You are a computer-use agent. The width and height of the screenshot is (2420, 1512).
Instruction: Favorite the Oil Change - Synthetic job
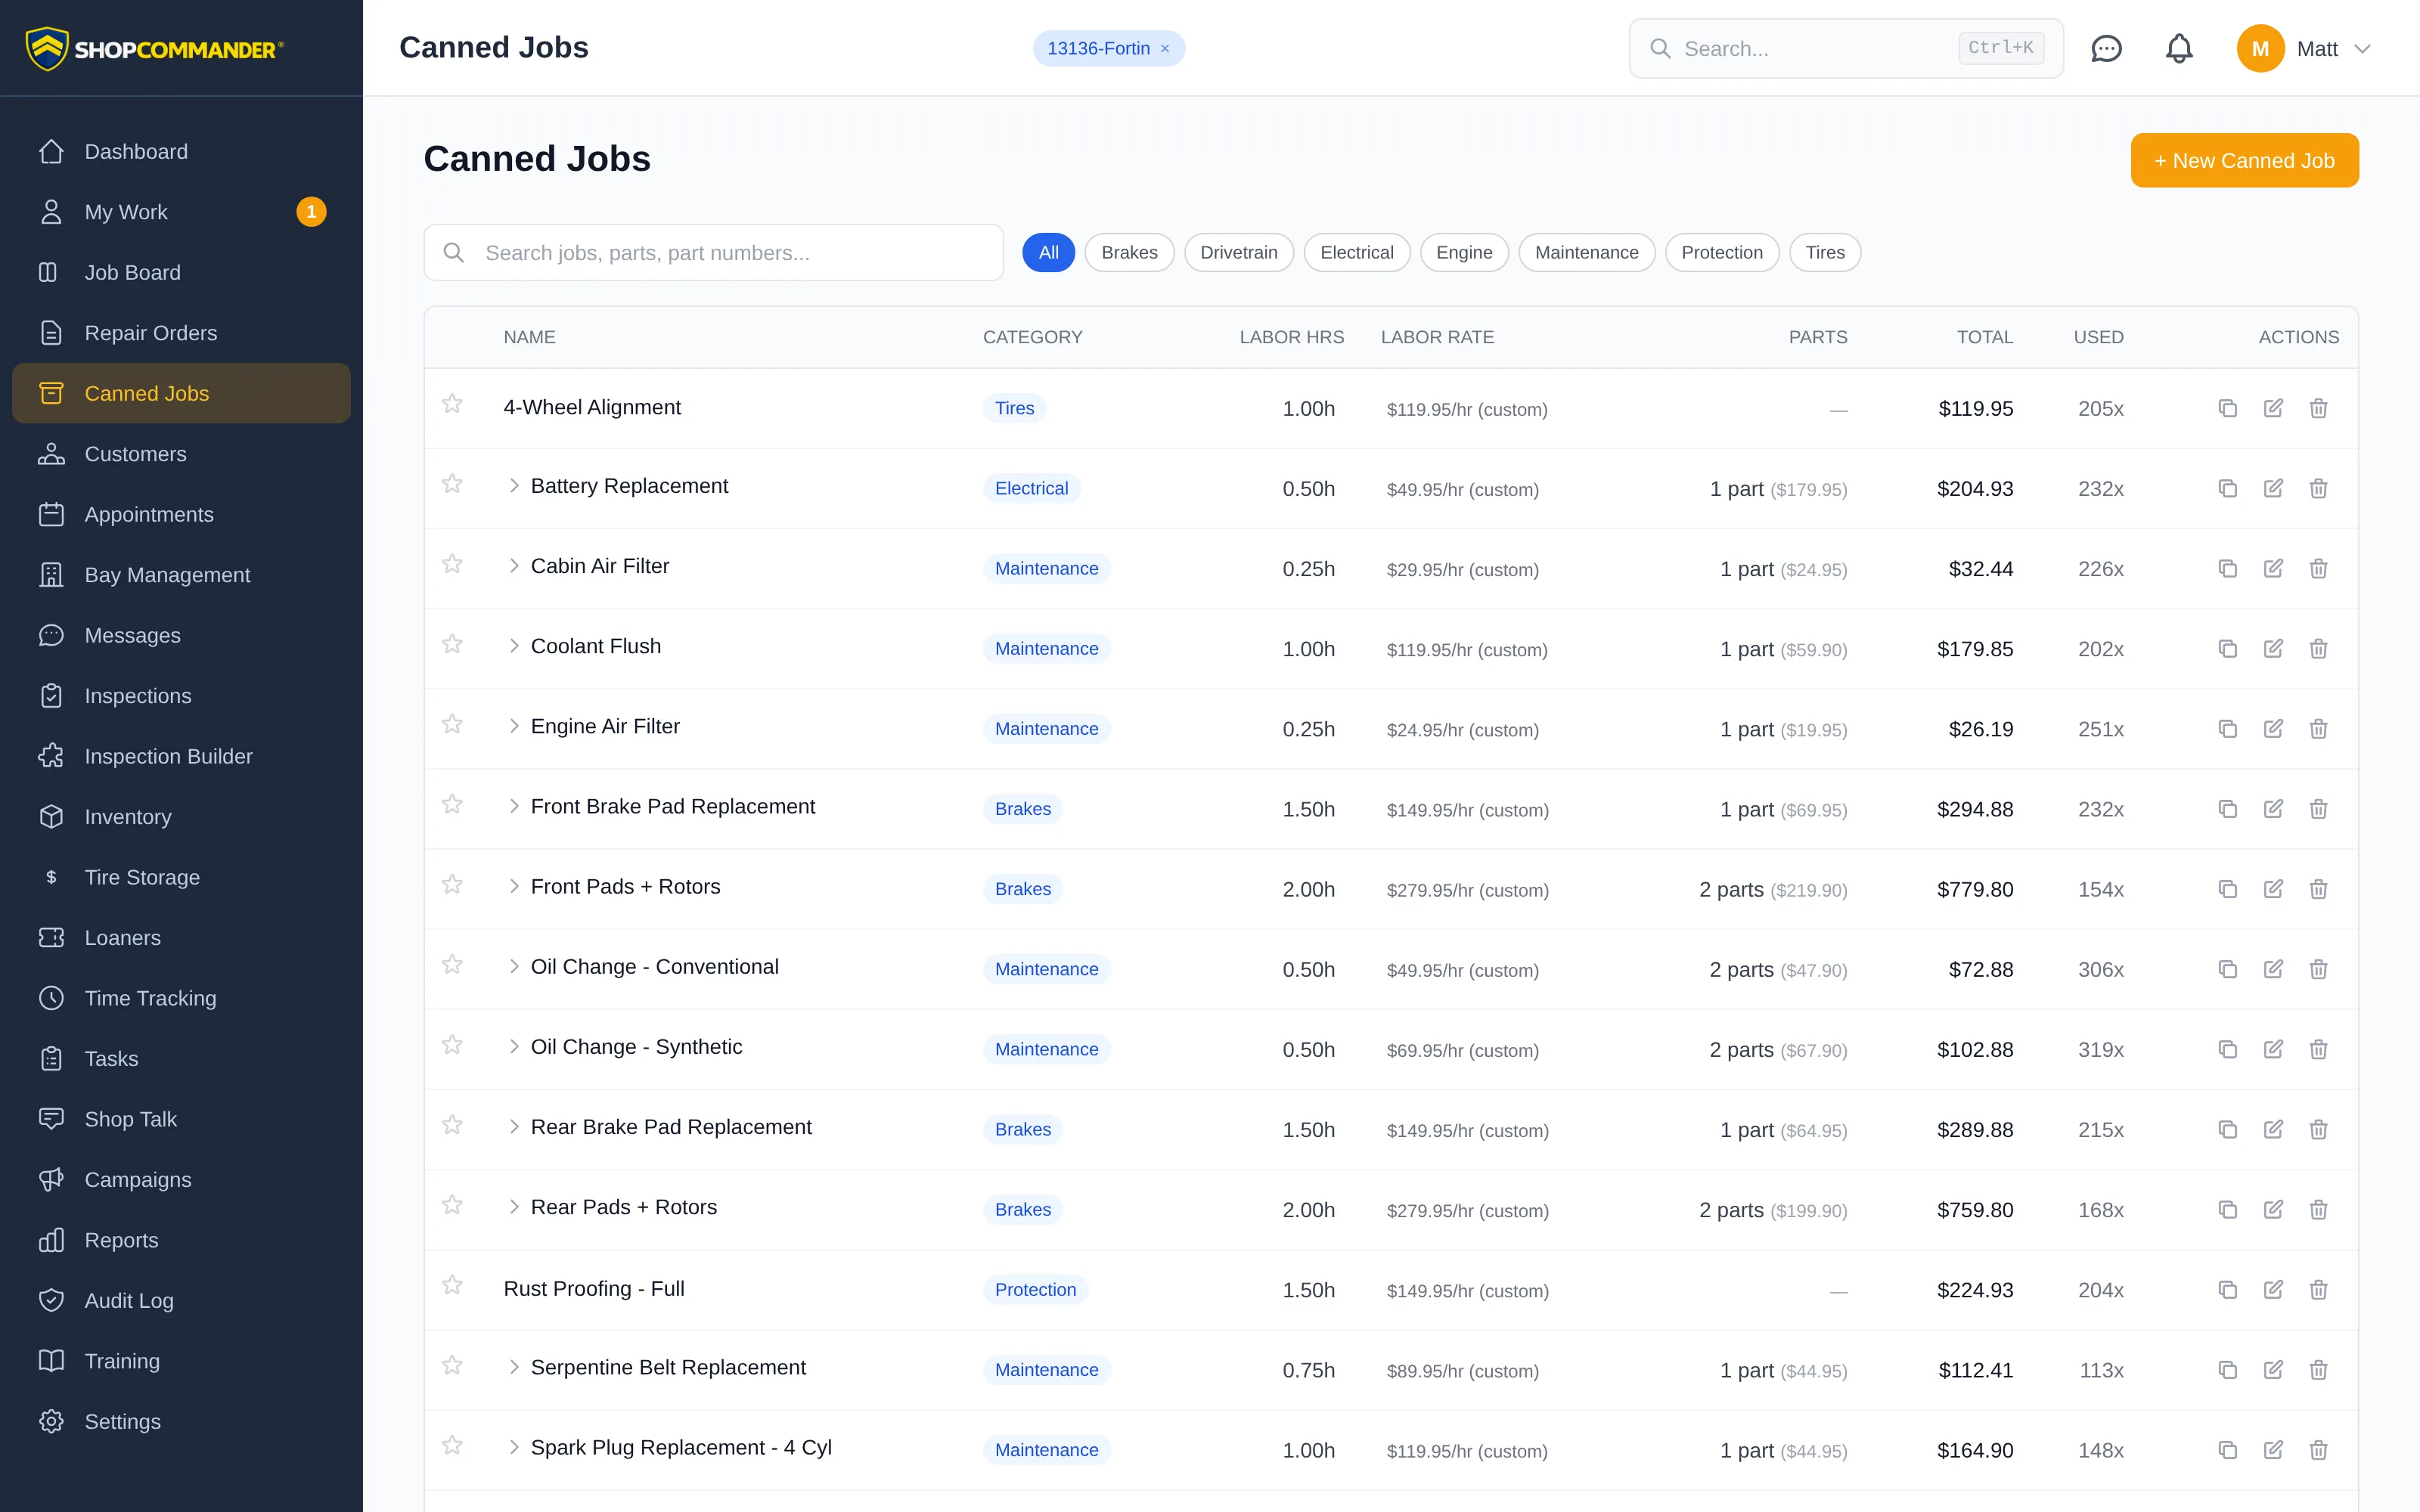pos(452,1045)
